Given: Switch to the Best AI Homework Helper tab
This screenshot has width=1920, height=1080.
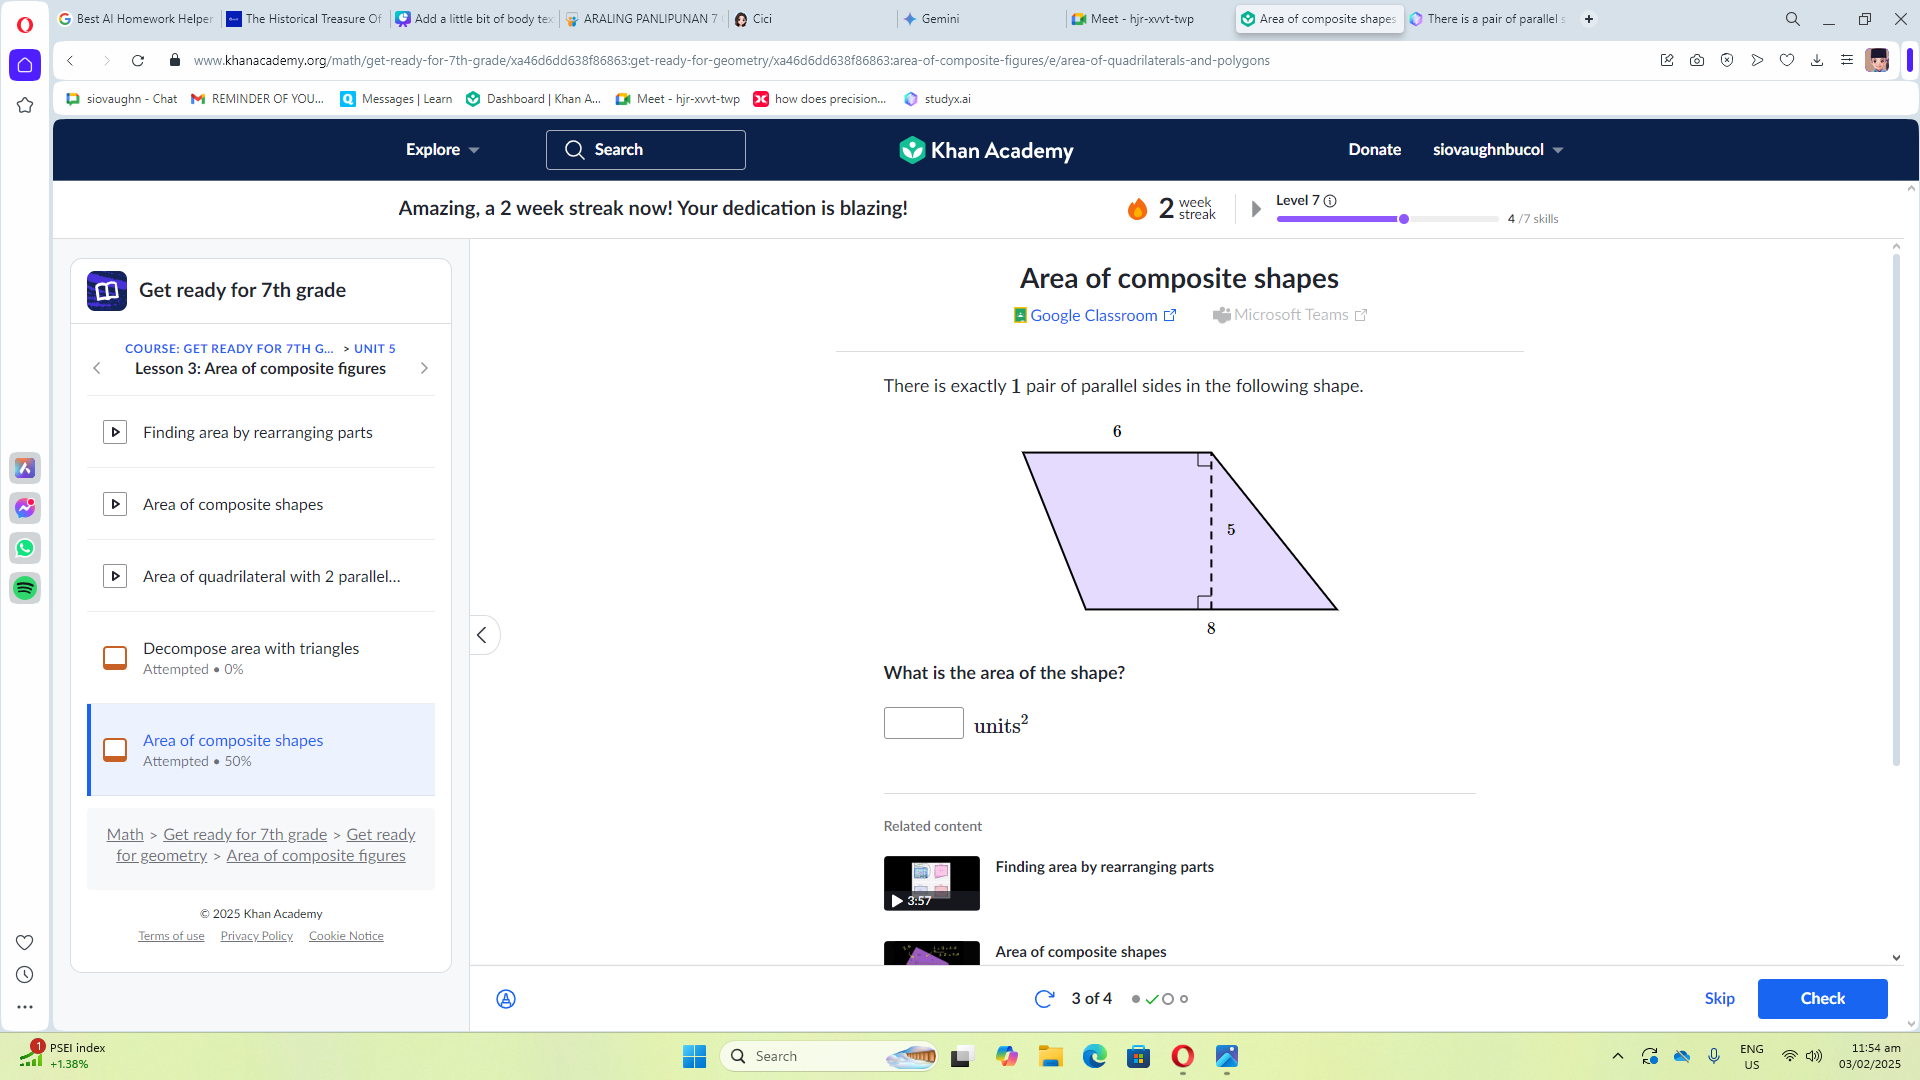Looking at the screenshot, I should pos(135,19).
